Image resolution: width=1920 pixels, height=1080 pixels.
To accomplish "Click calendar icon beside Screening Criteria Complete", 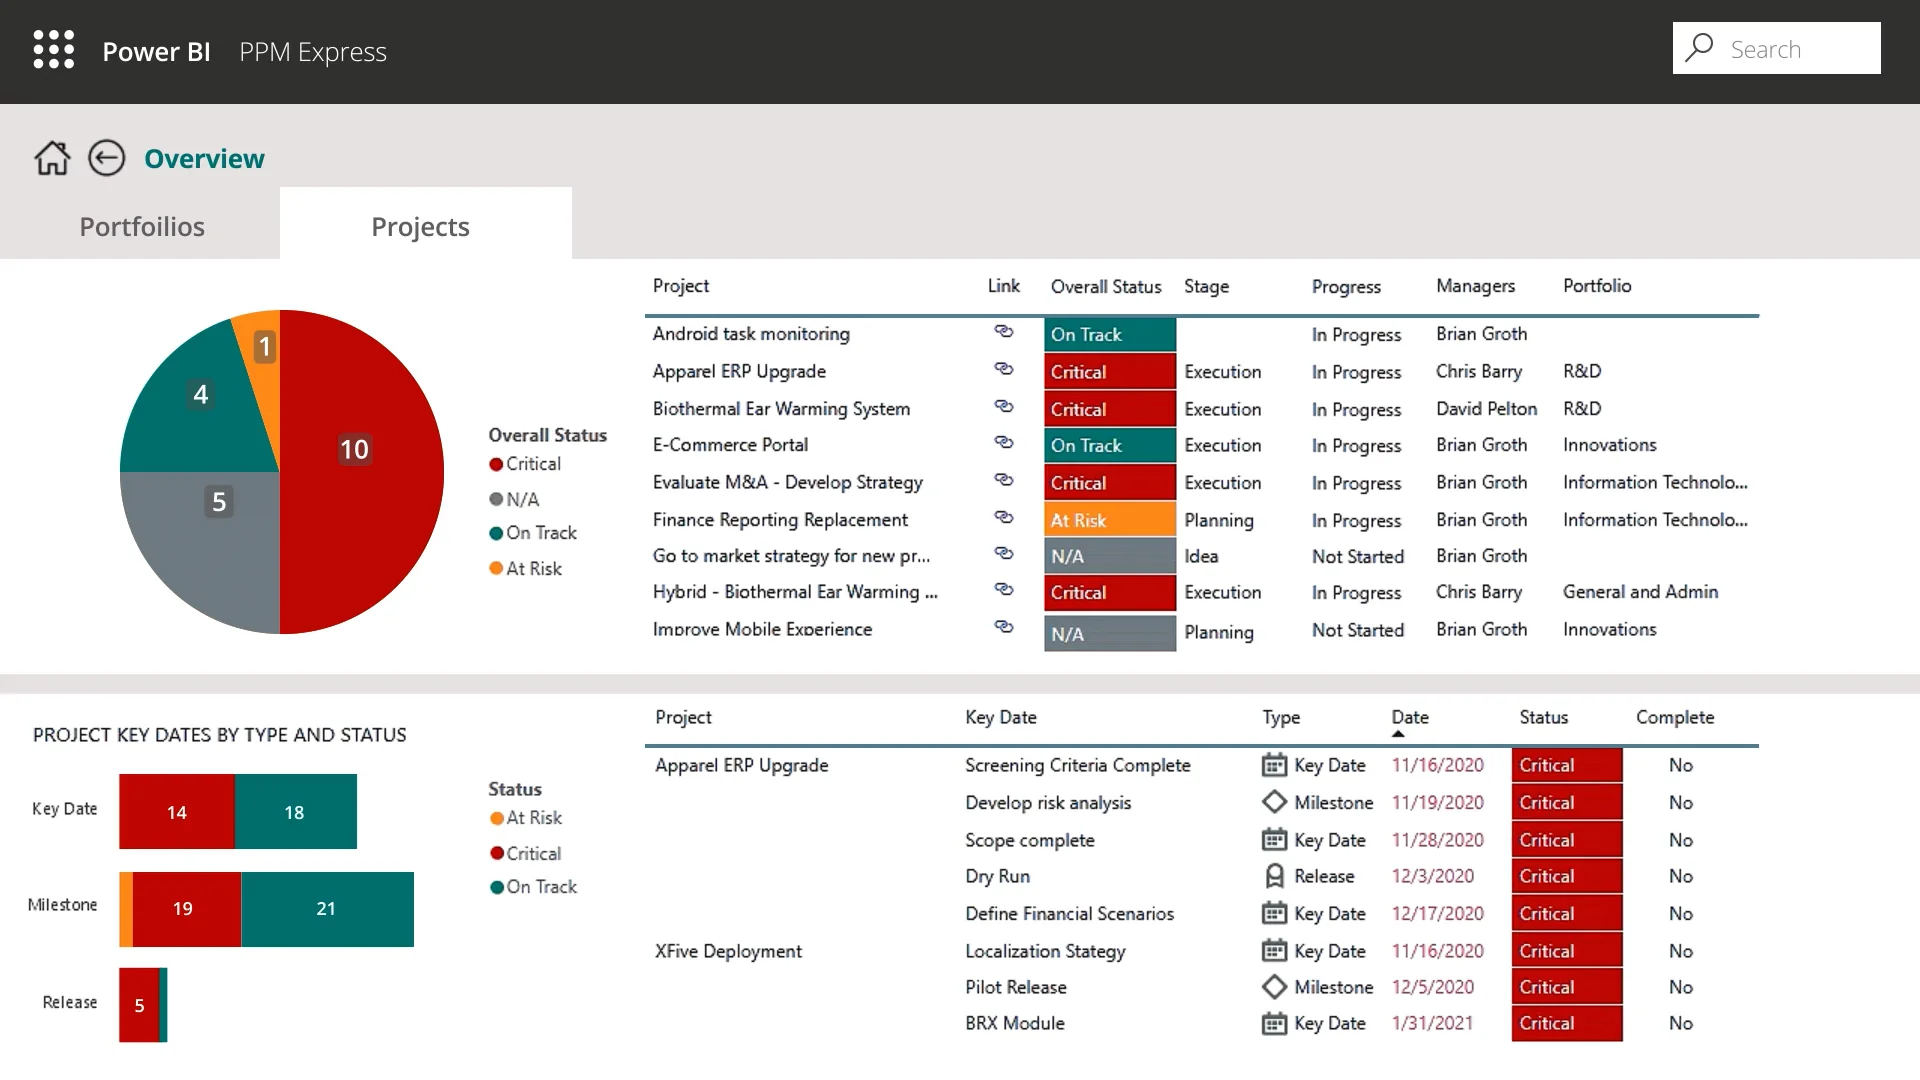I will (x=1274, y=765).
